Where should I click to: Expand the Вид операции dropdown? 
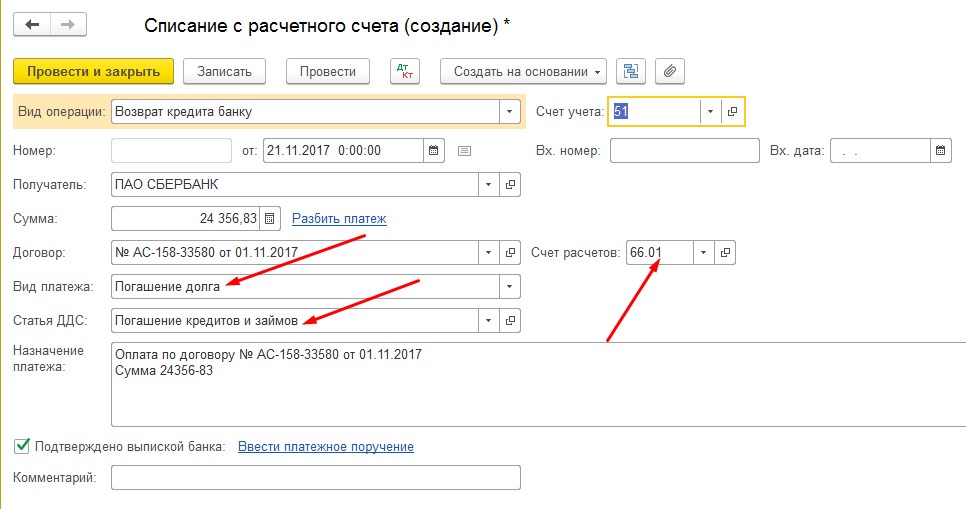point(510,111)
